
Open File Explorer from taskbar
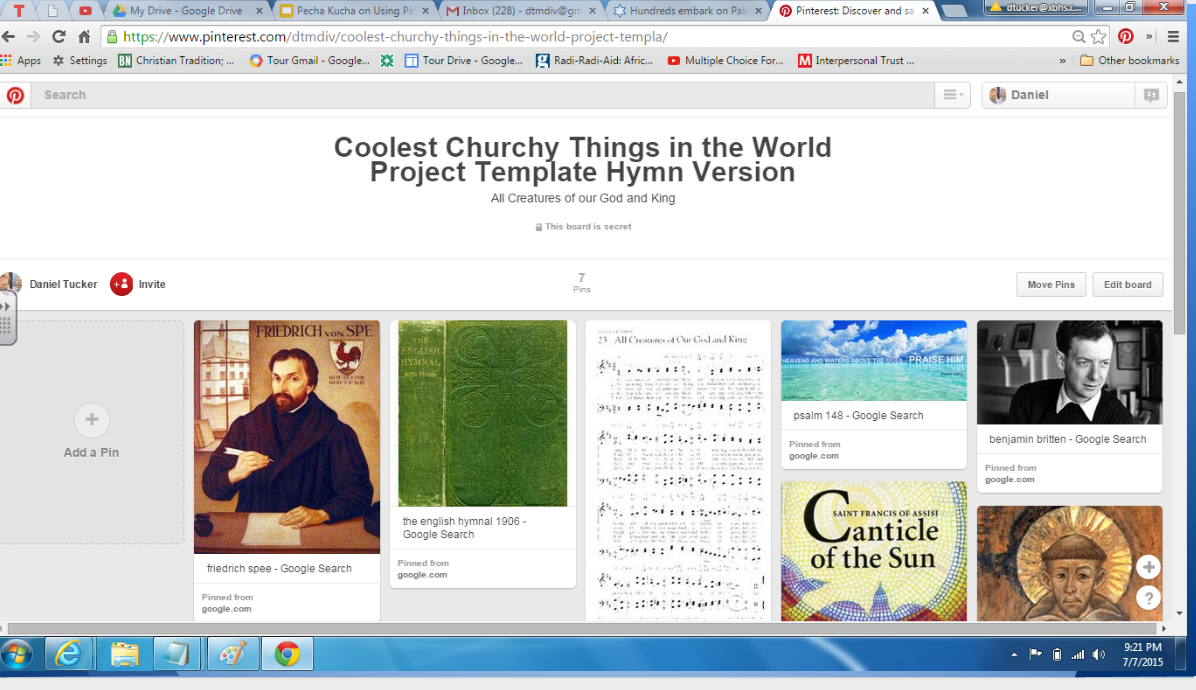point(124,654)
